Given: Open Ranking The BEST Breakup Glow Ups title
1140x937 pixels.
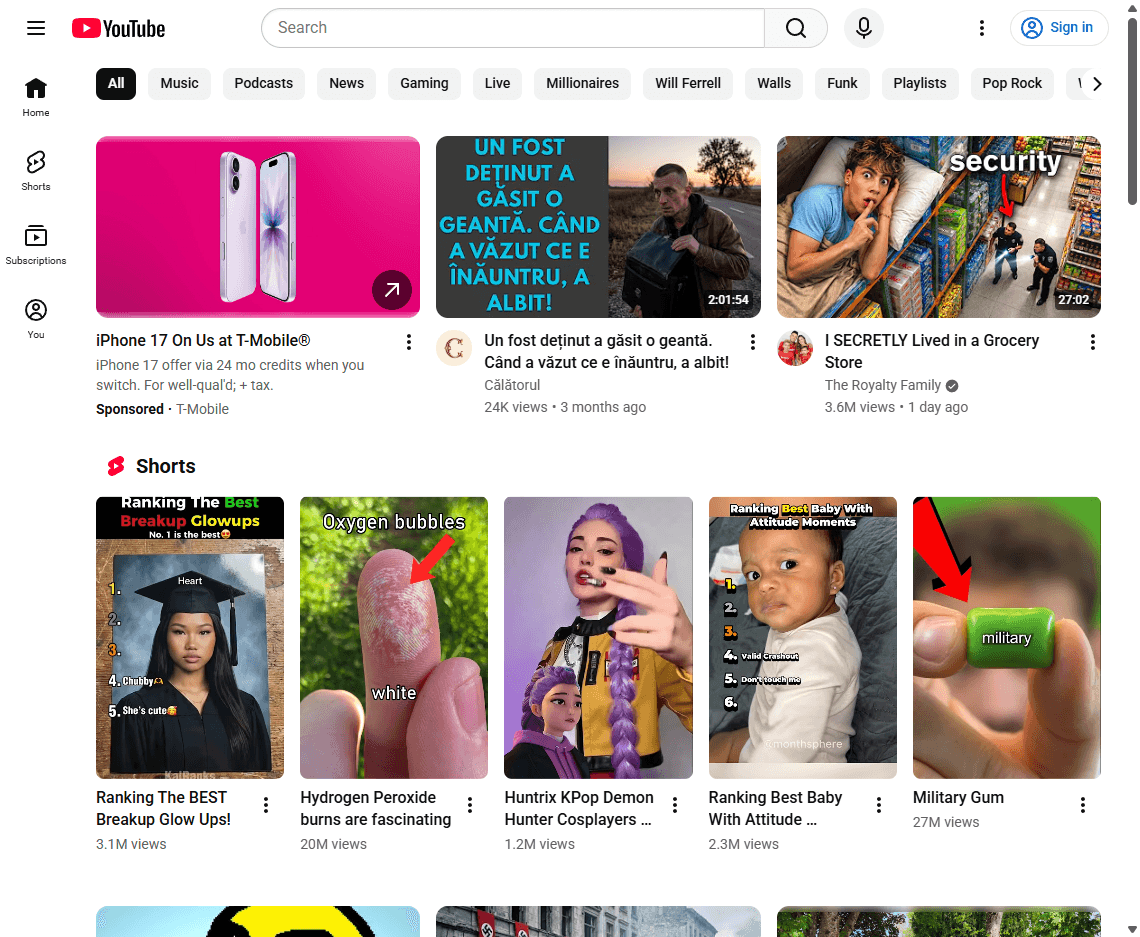Looking at the screenshot, I should click(164, 808).
